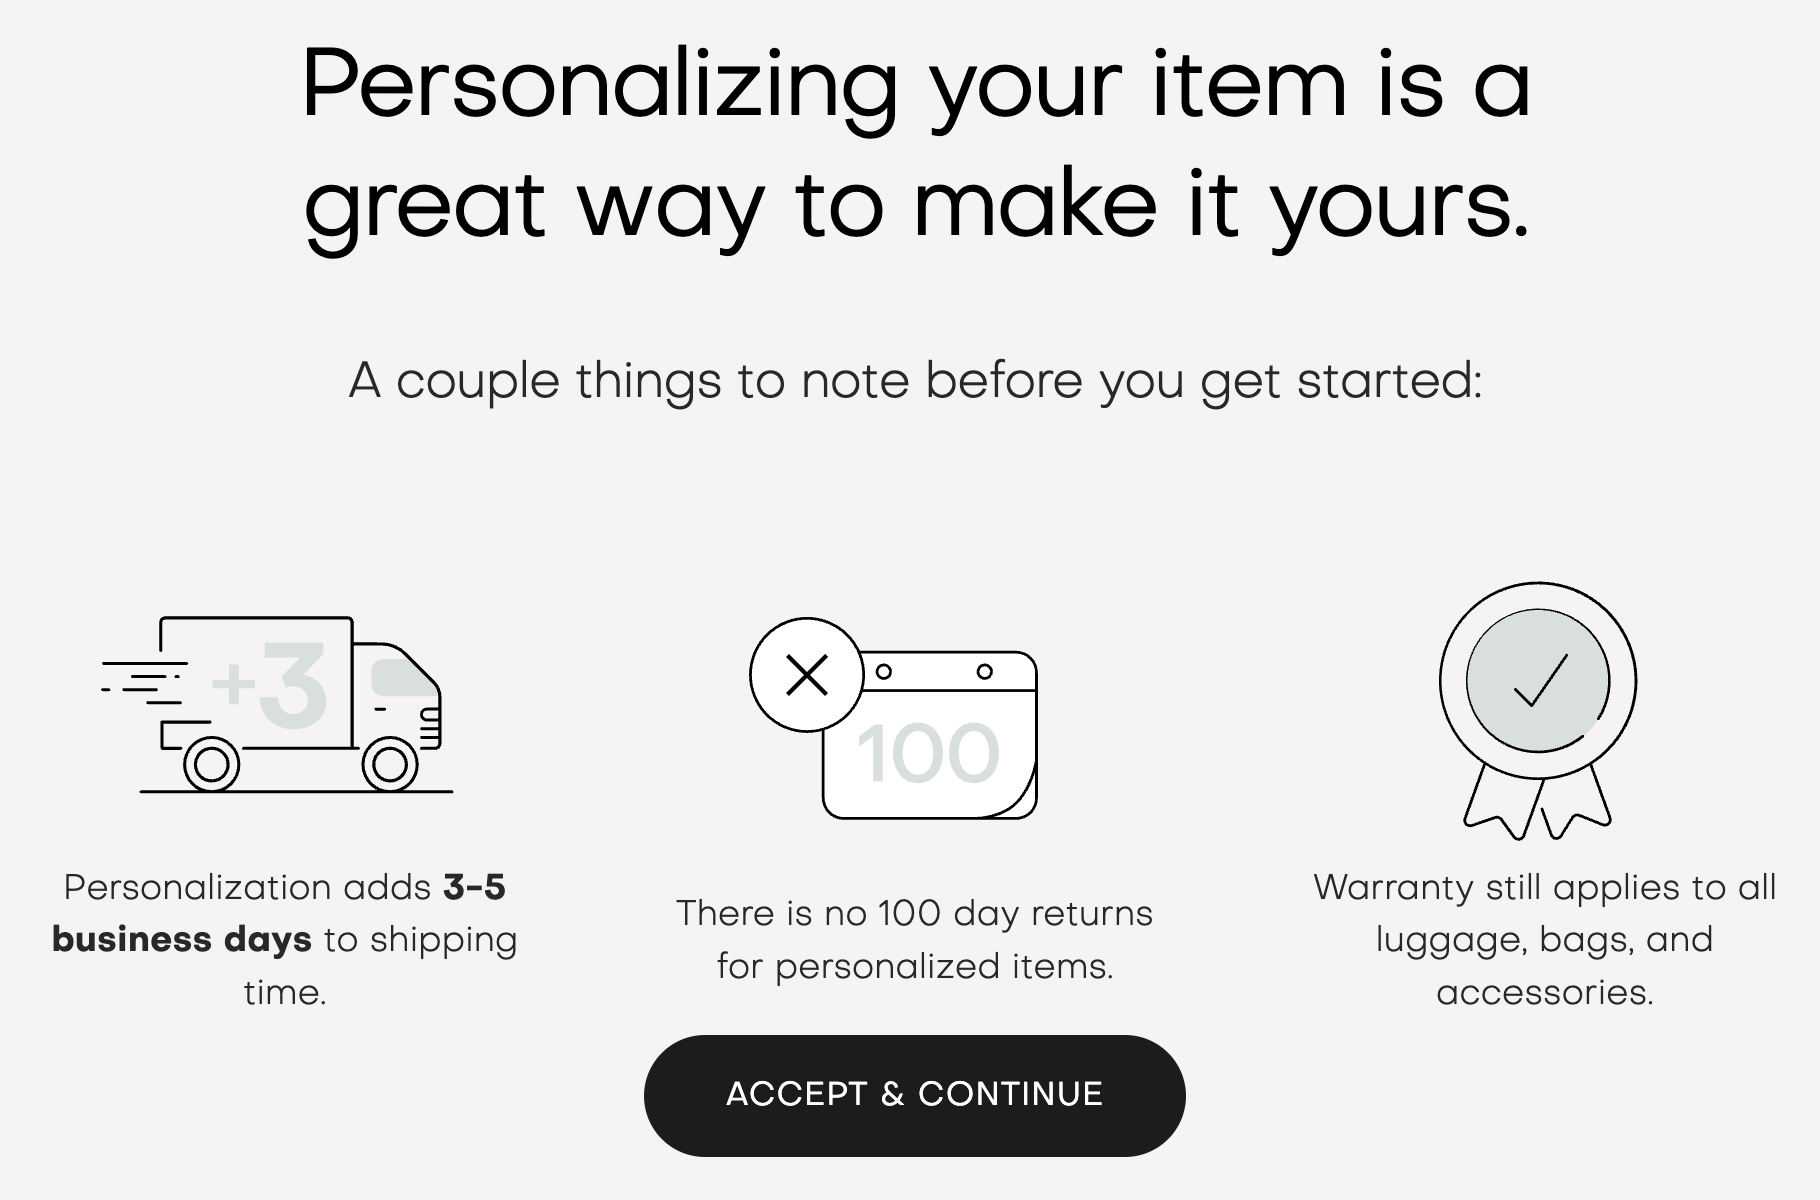
Task: Click the warranty still applies text
Action: coord(1545,940)
